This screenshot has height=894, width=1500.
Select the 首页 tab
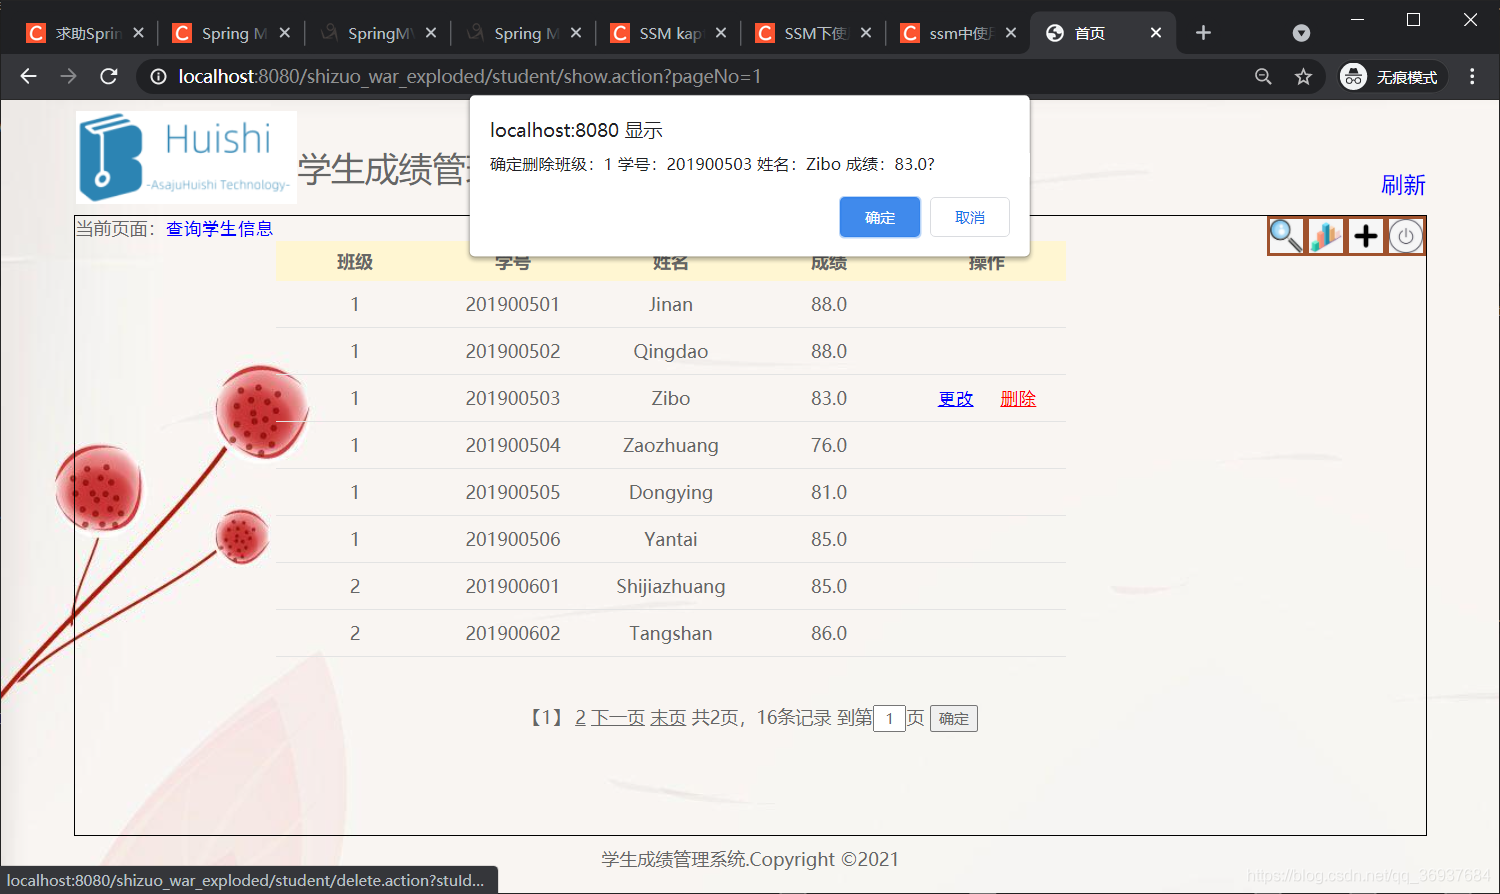(1100, 33)
